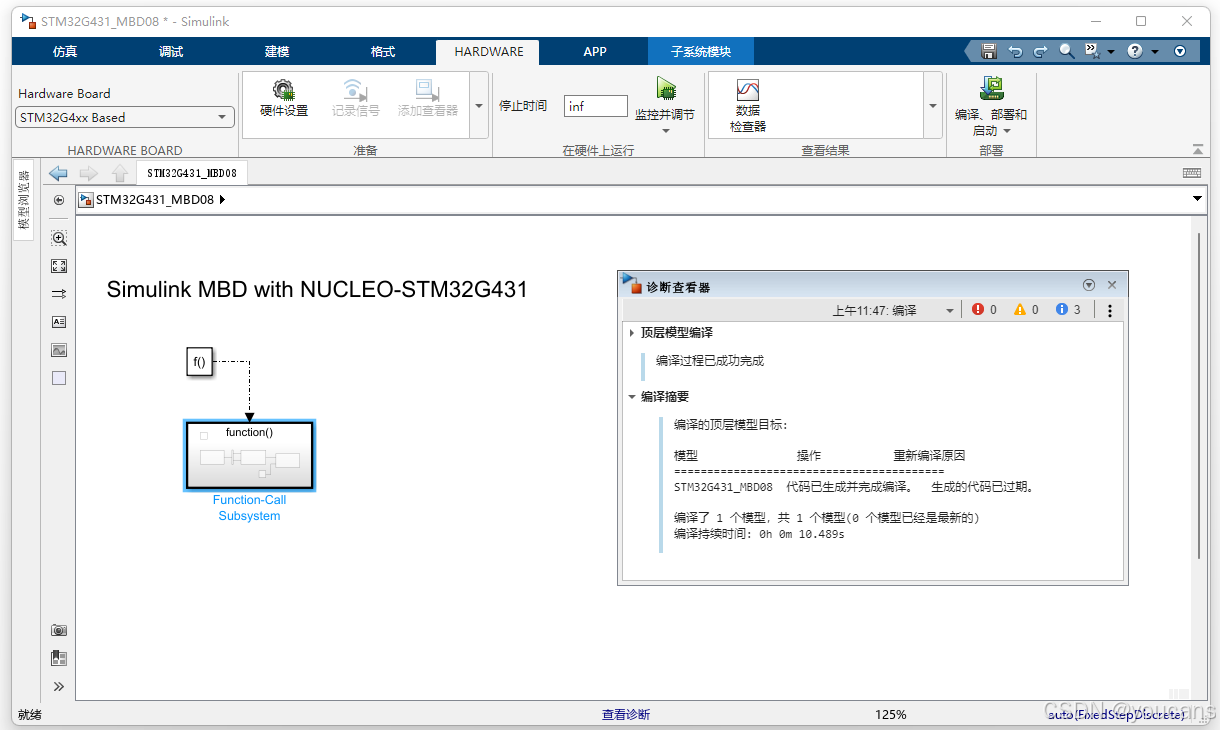
Task: Open Hardware Board STM32G4xx Based dropdown
Action: (x=125, y=117)
